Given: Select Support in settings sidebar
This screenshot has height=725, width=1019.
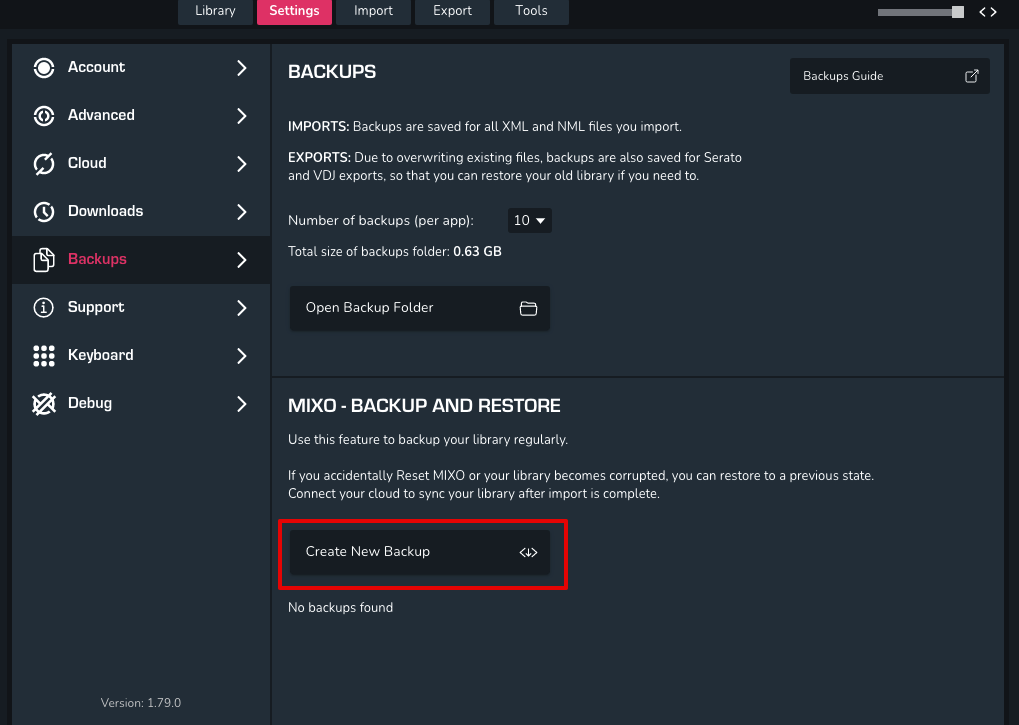Looking at the screenshot, I should (x=141, y=307).
